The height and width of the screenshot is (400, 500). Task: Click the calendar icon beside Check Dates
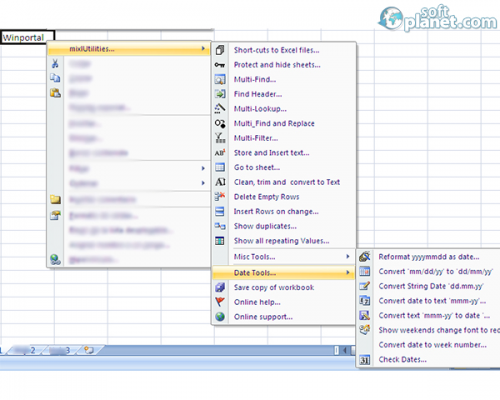[365, 360]
